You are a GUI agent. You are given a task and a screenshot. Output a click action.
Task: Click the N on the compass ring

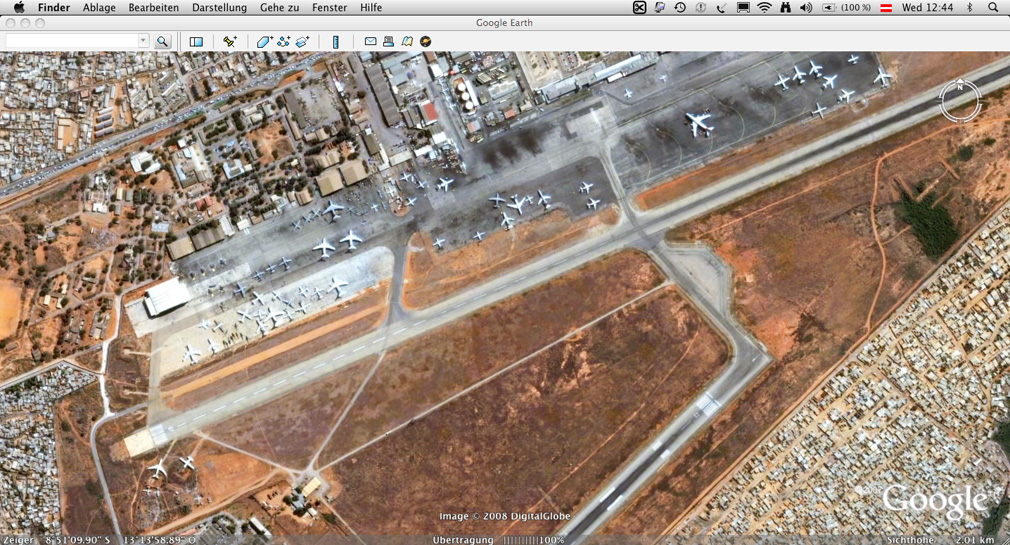[x=960, y=85]
